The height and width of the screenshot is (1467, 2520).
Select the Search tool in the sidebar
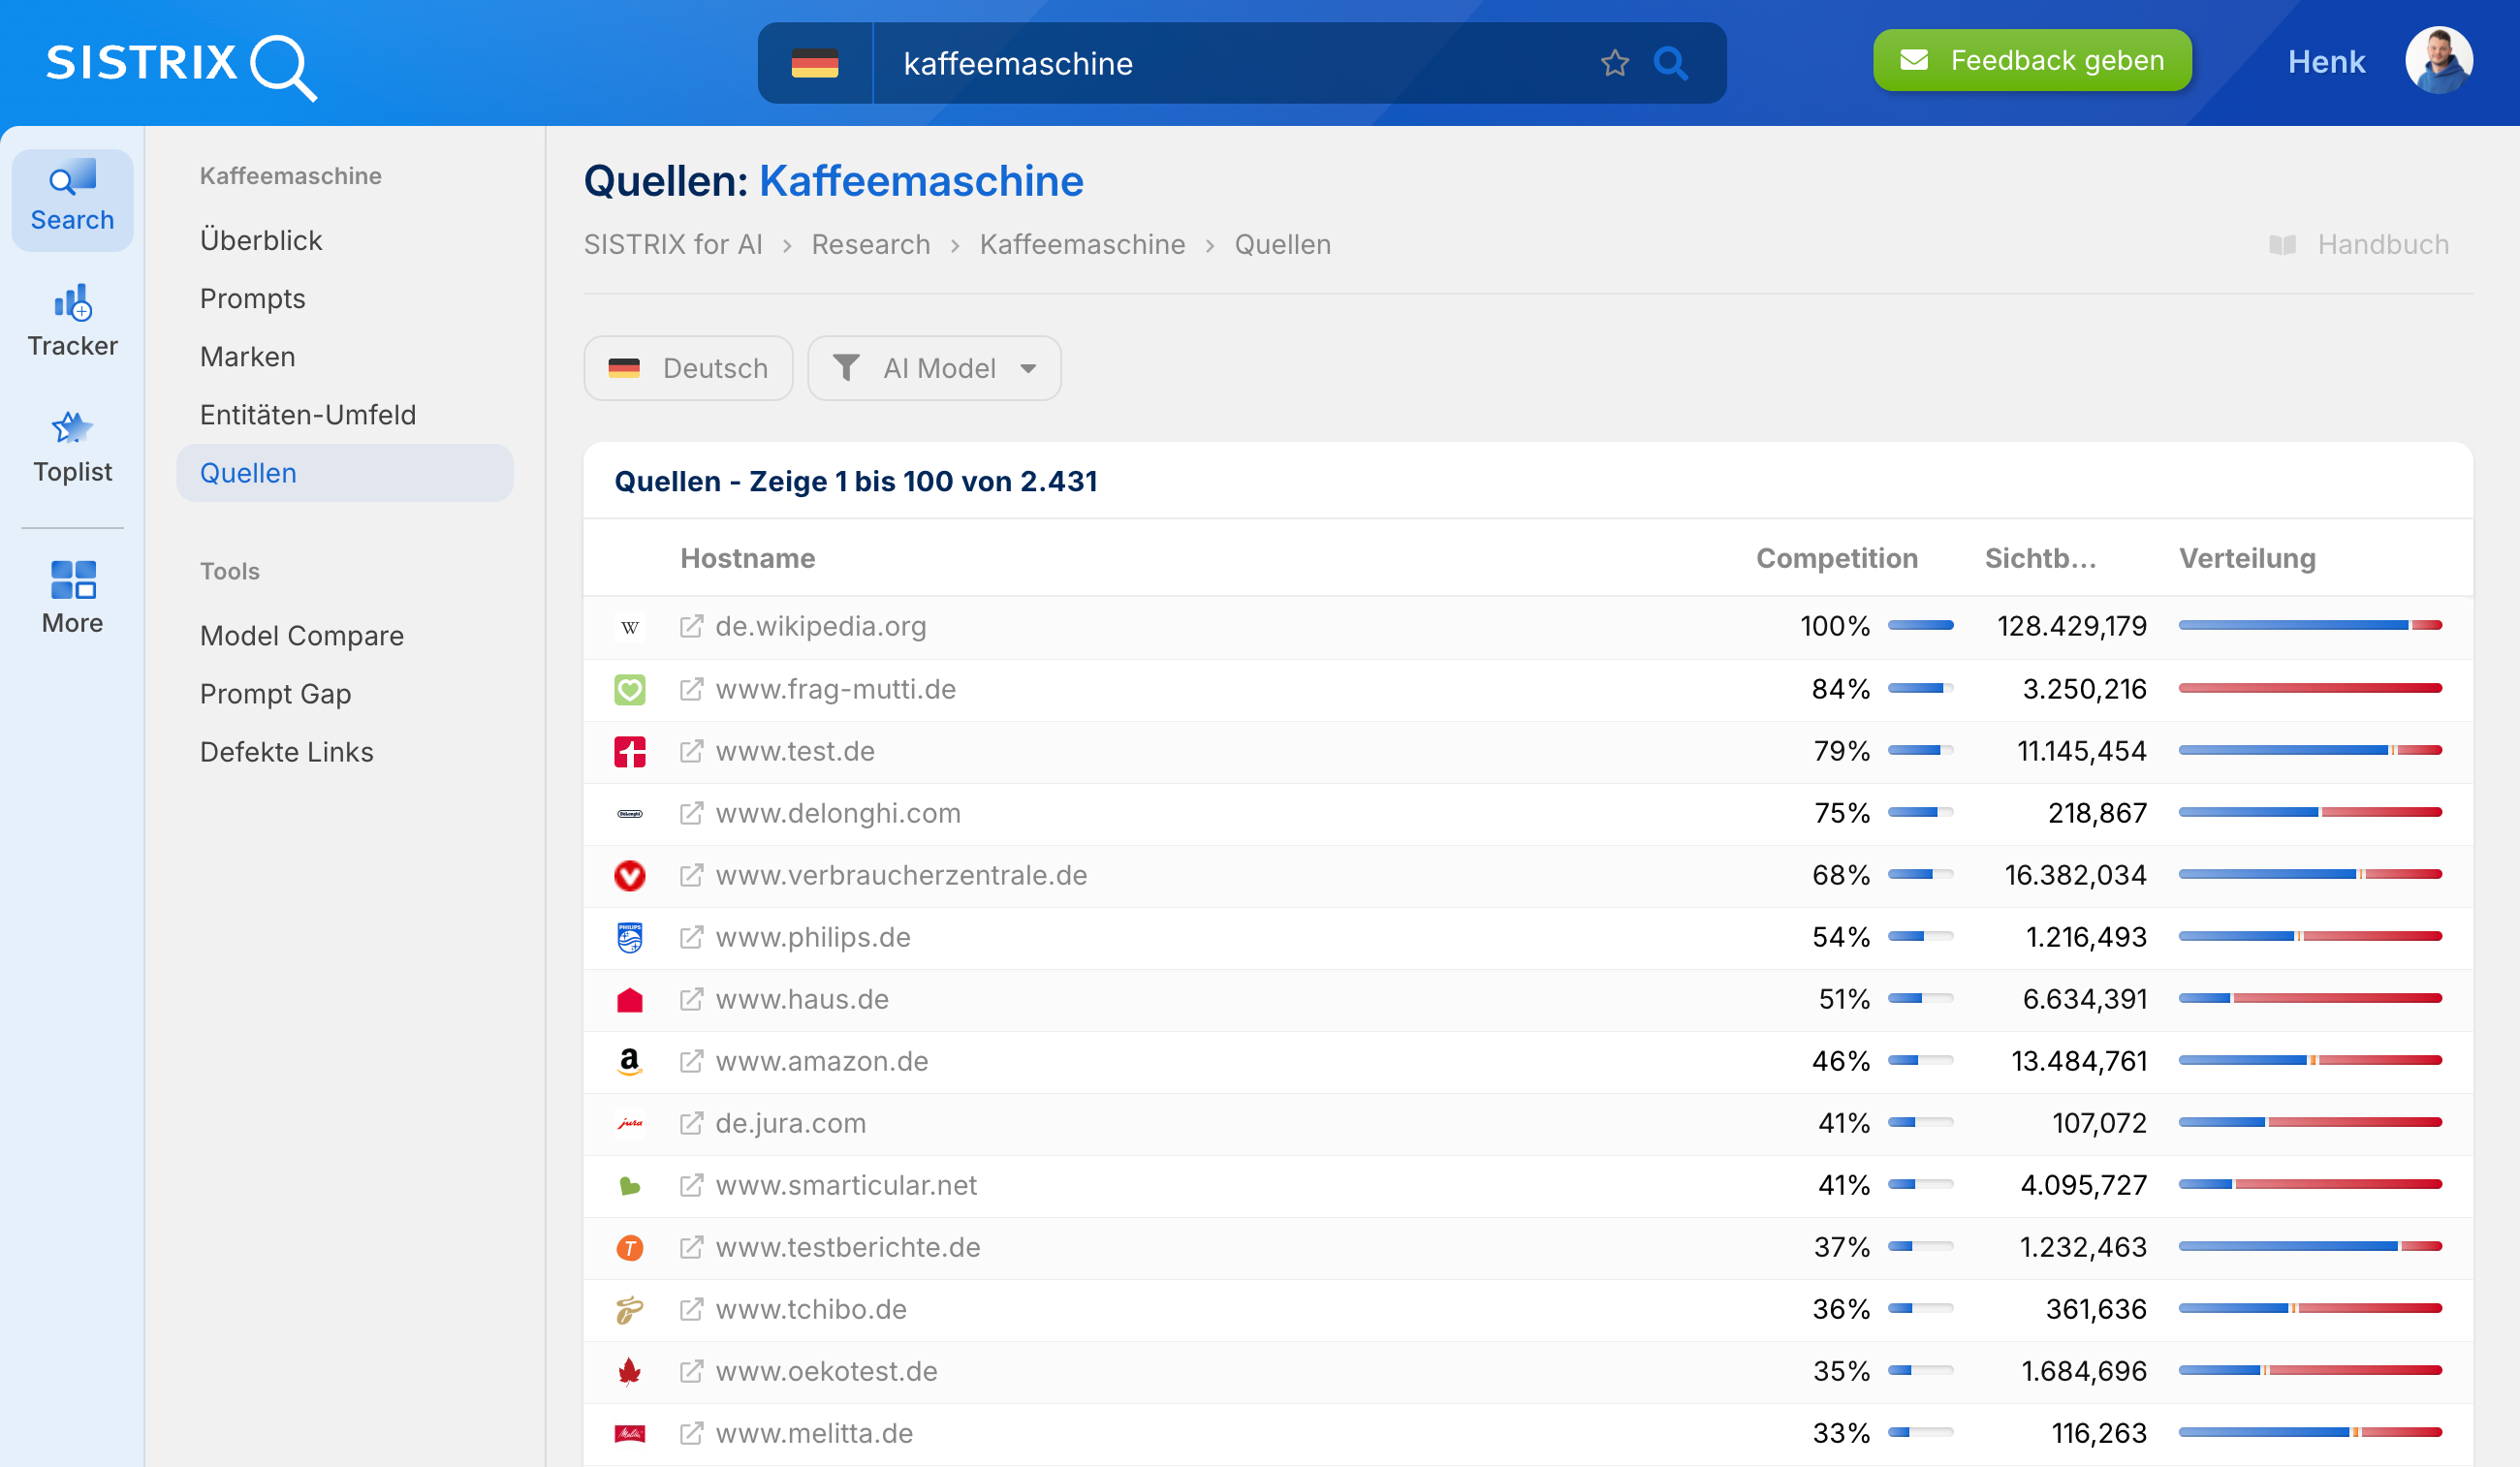[x=71, y=197]
